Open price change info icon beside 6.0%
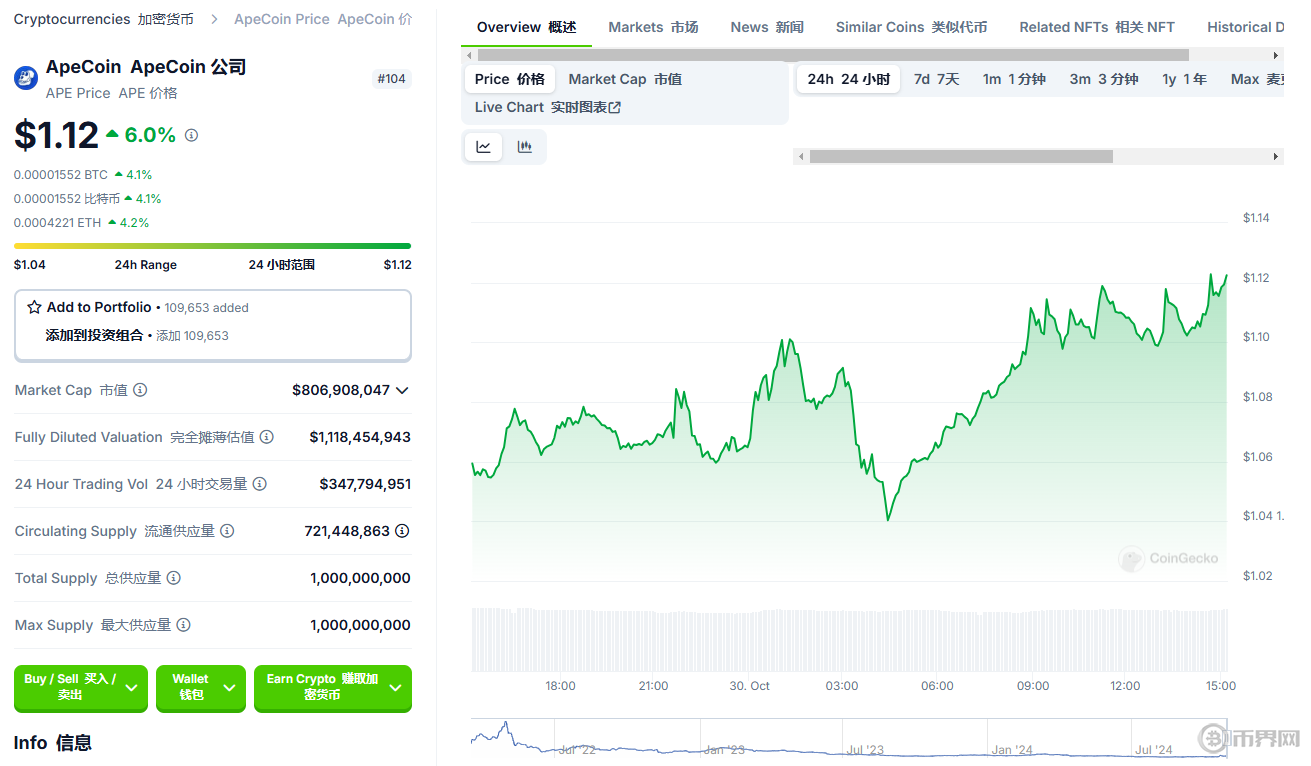The height and width of the screenshot is (766, 1311). point(192,135)
